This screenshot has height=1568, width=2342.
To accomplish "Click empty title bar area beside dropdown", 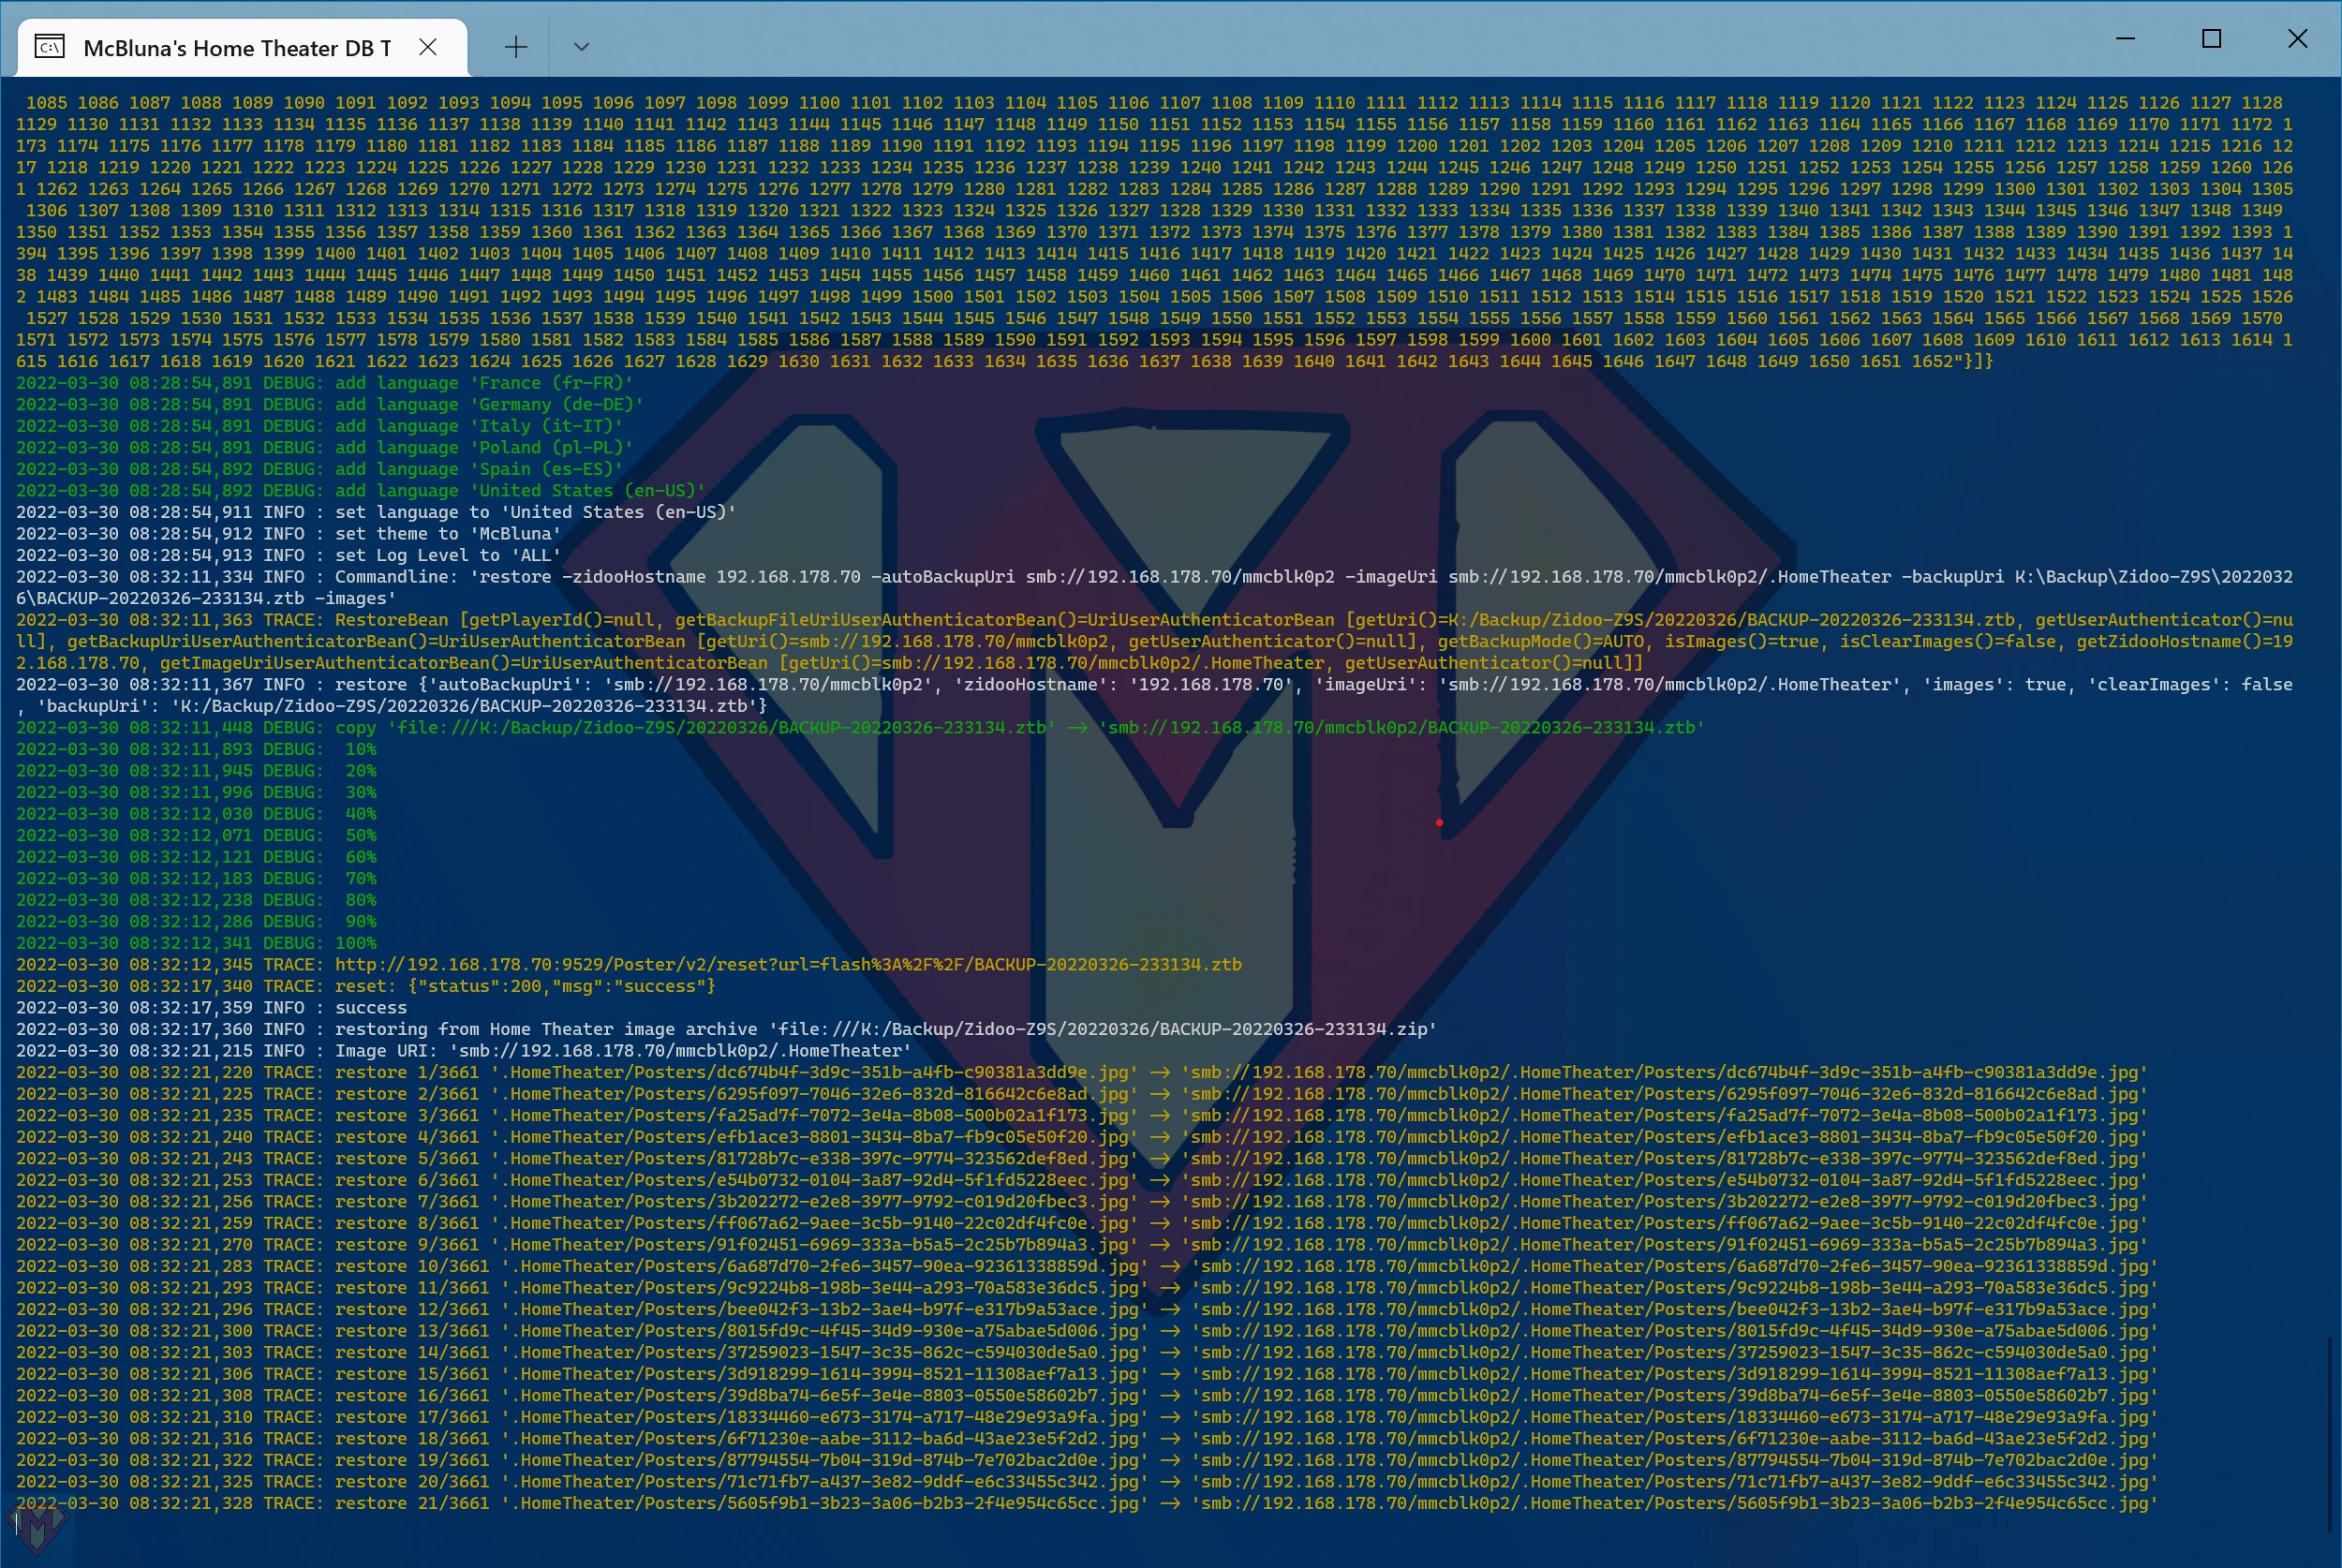I will 1300,40.
